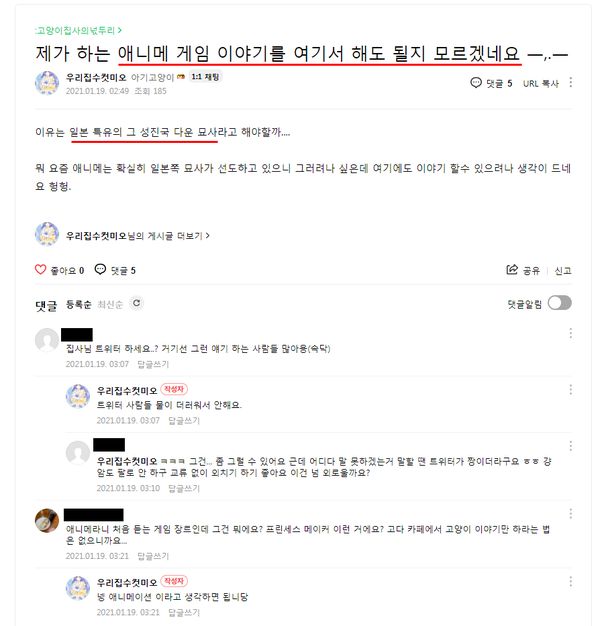Open the 고양이집사의넋두리 board link chevron
This screenshot has height=626, width=600.
(x=120, y=30)
